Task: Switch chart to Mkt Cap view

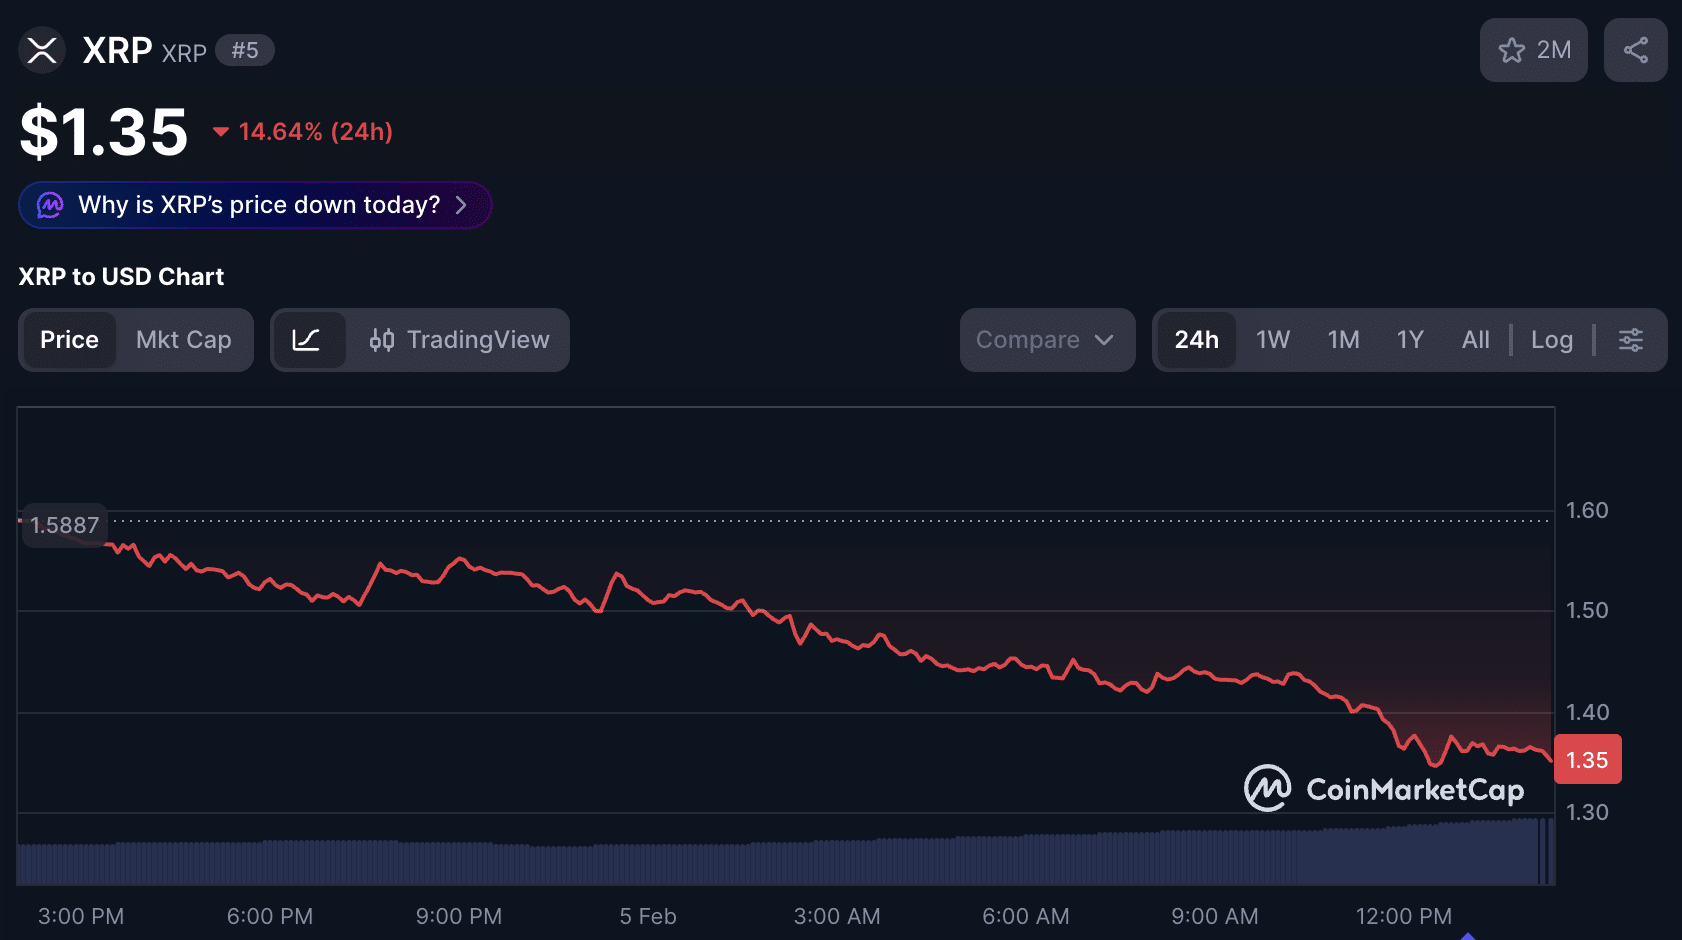Action: point(183,340)
